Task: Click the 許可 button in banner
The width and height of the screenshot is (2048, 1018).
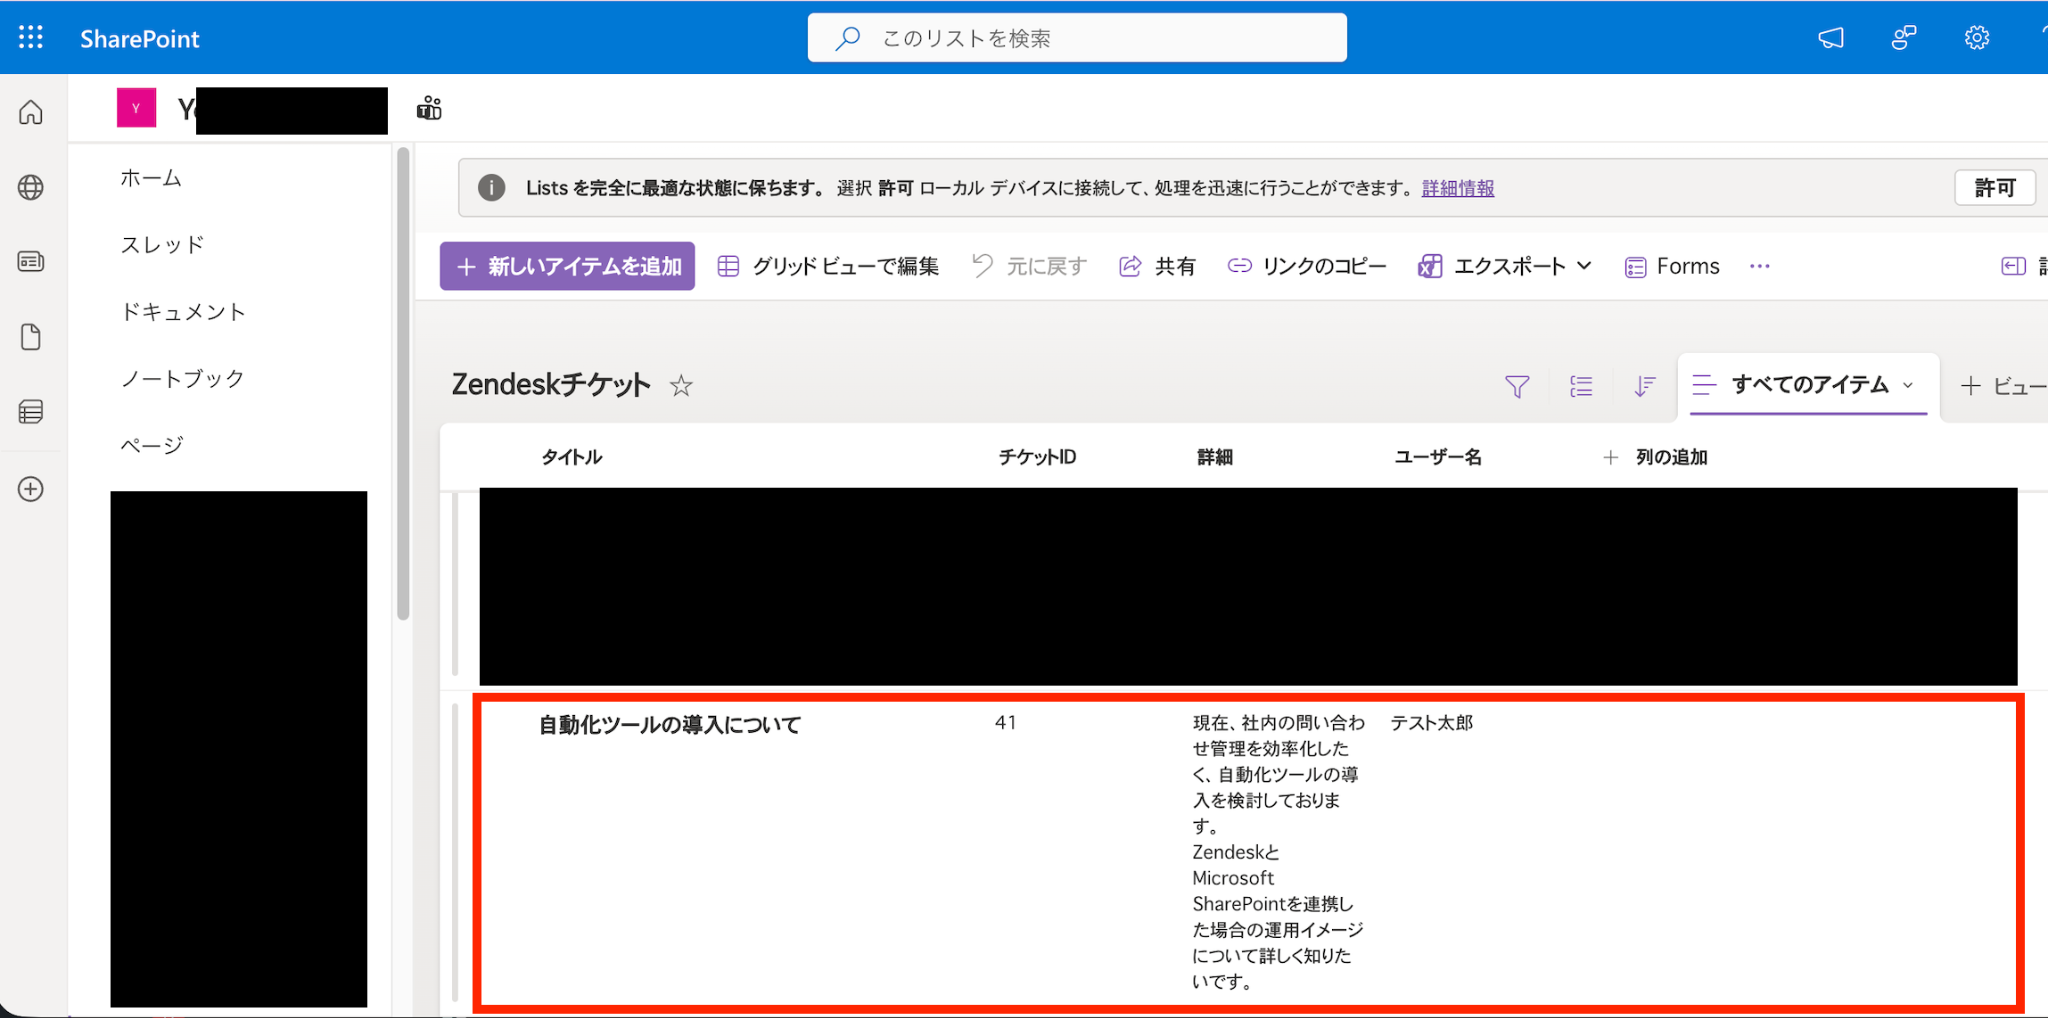Action: 1995,188
